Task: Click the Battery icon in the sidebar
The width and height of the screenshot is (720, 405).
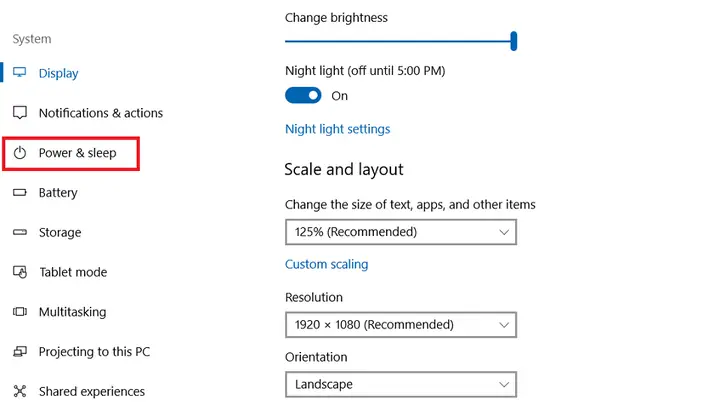Action: point(19,192)
